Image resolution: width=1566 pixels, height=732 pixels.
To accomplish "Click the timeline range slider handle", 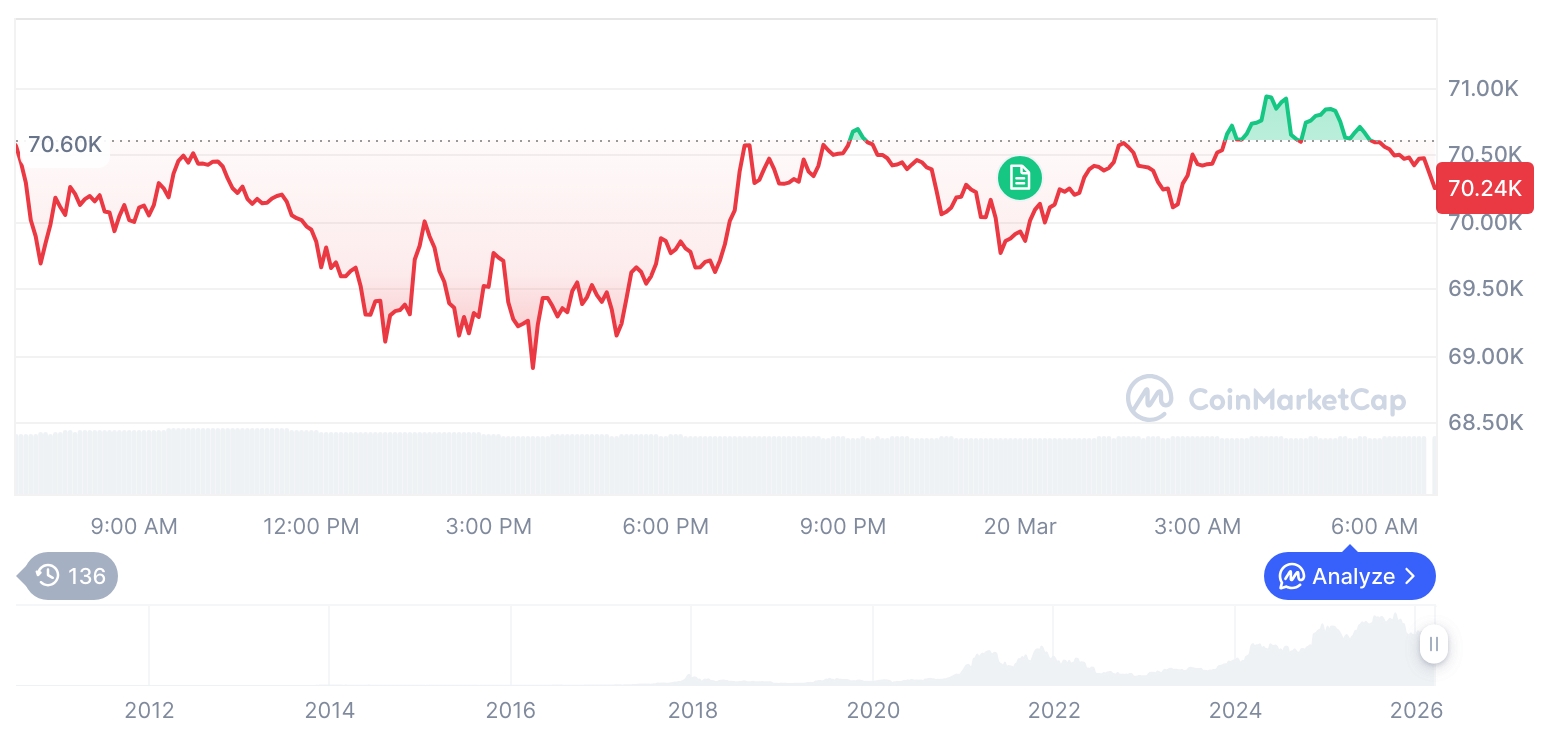I will tap(1433, 644).
